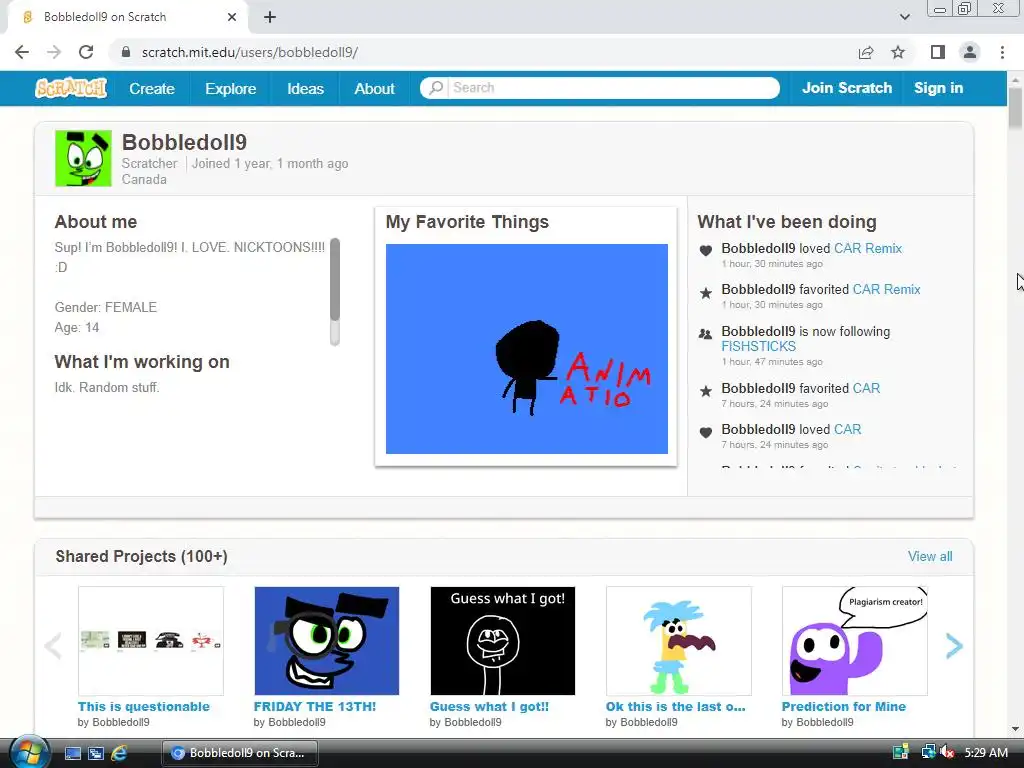Screen dimensions: 1024x768
Task: Click the page vertical scrollbar thumb
Action: pos(1015,108)
